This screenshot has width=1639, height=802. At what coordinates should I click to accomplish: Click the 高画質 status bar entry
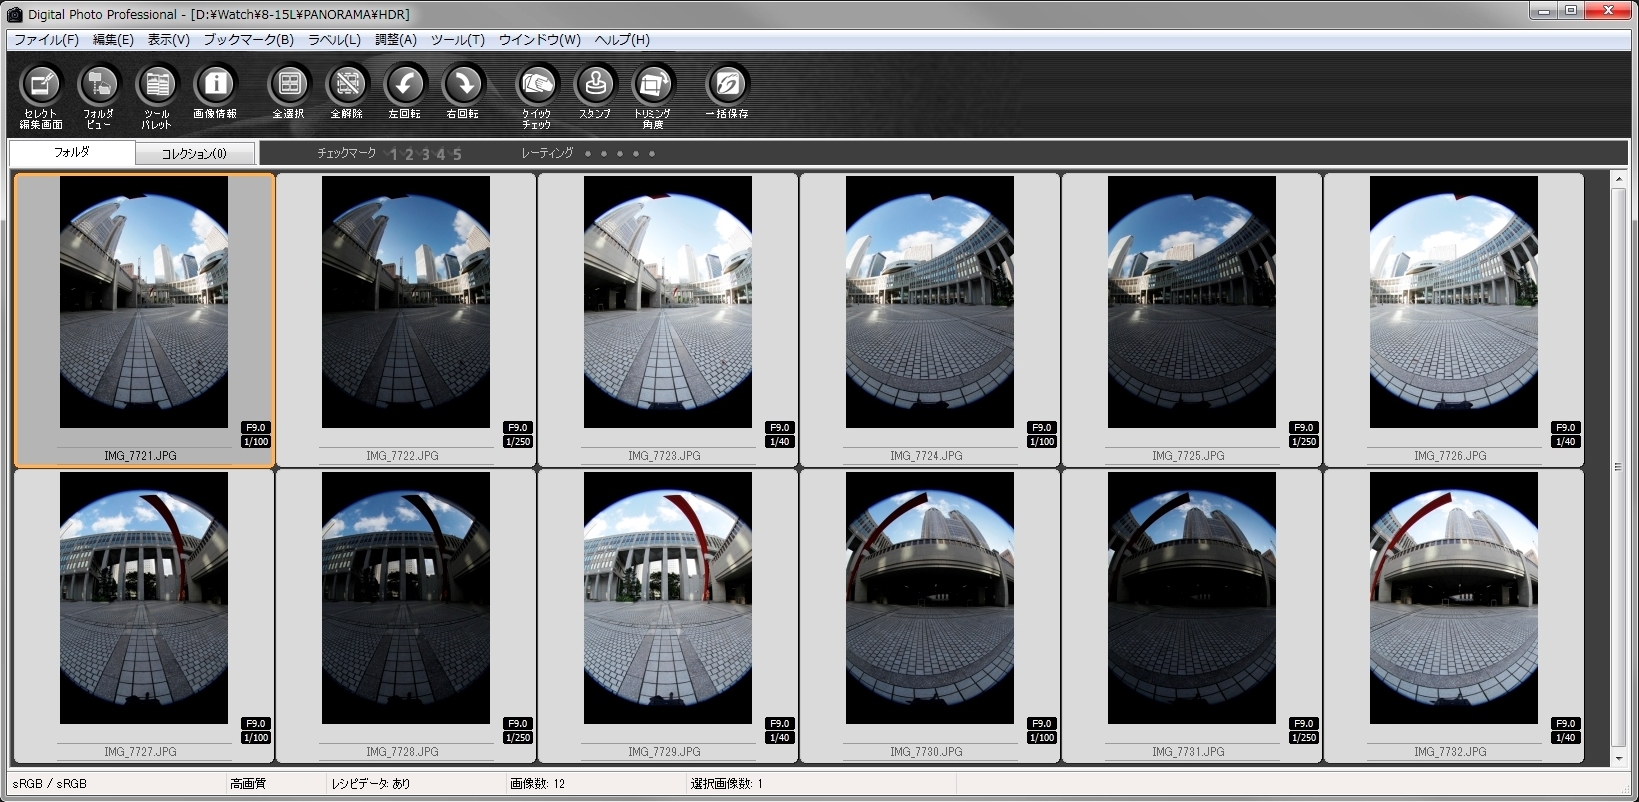tap(248, 784)
